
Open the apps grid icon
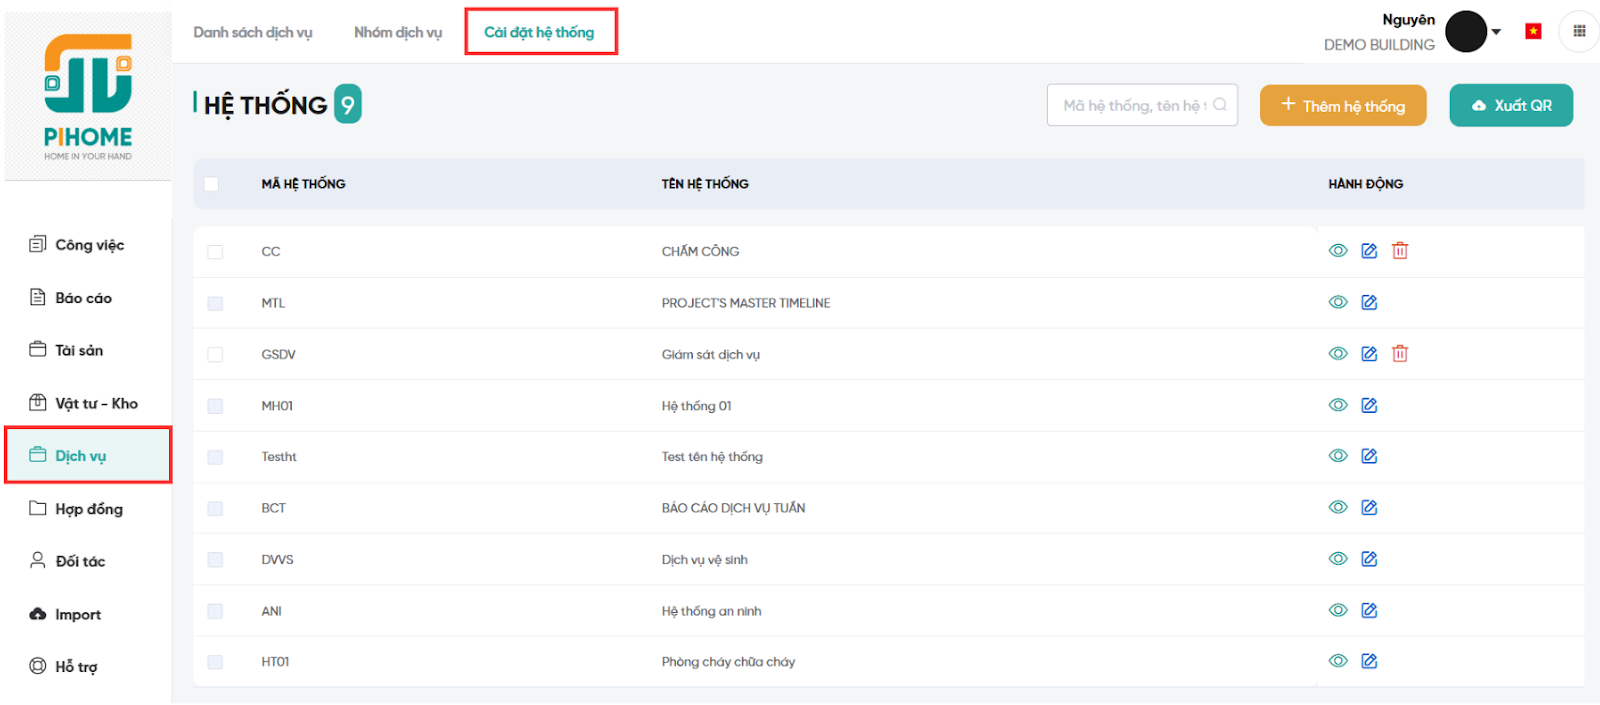[1579, 31]
